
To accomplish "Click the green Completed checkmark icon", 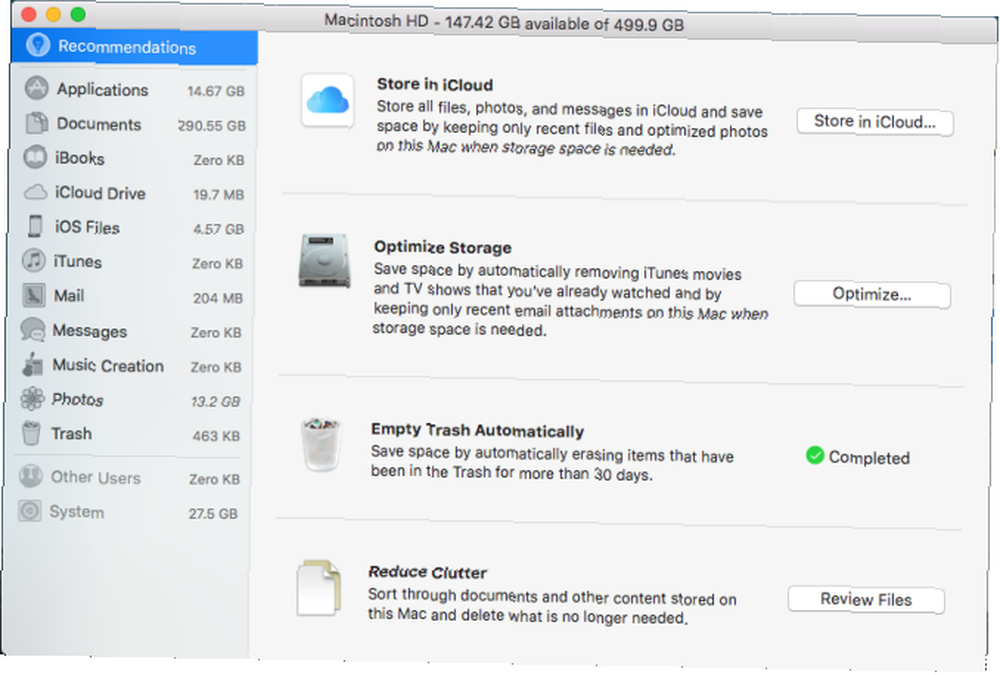I will [x=814, y=455].
